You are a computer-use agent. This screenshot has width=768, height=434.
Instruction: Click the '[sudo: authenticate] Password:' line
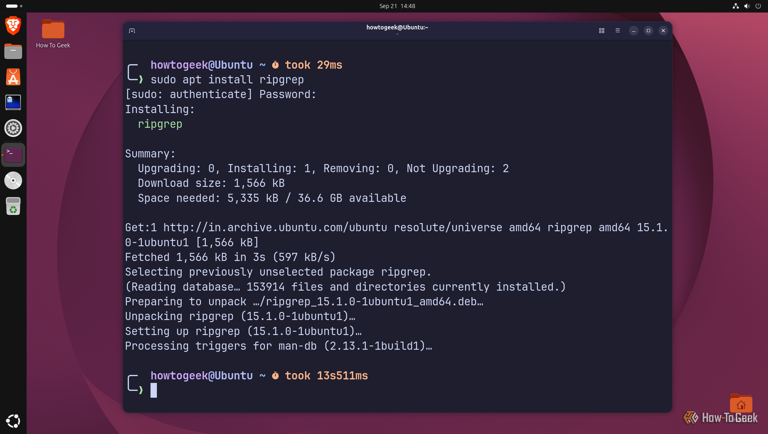(220, 94)
